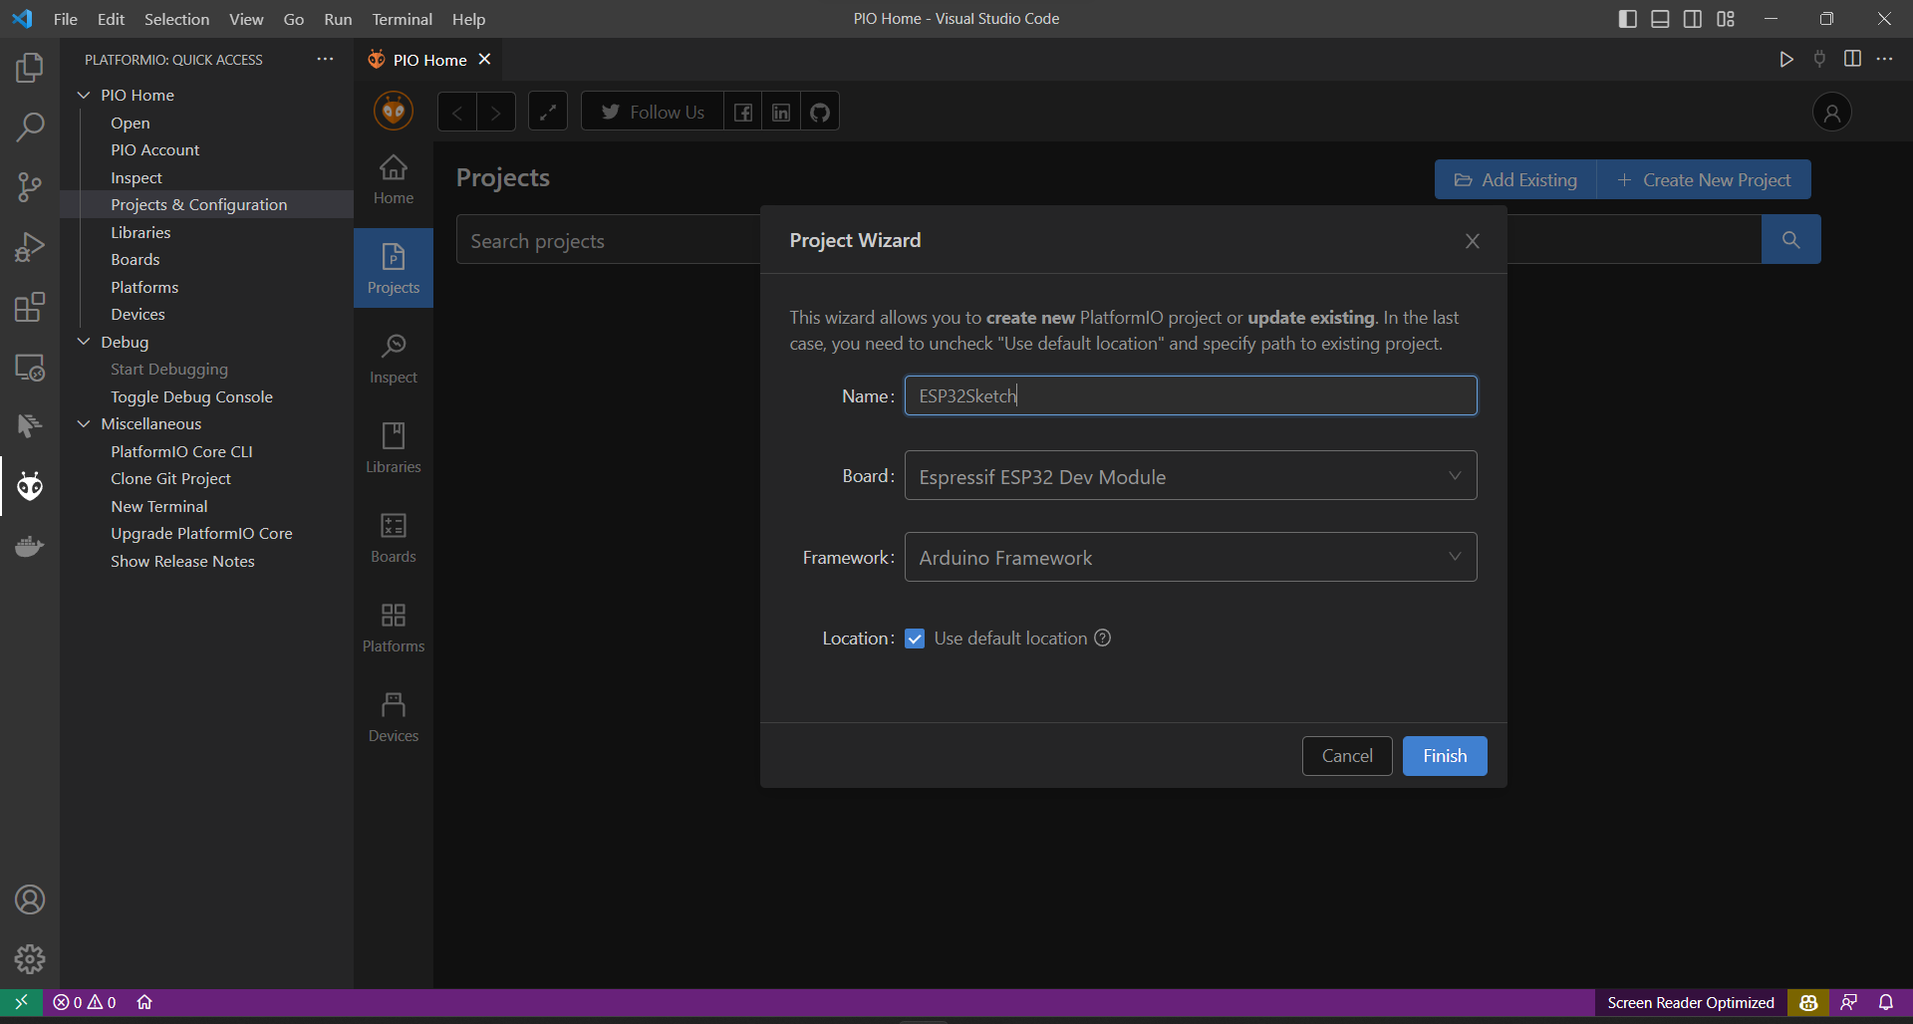The image size is (1913, 1024).
Task: Open PlatformIO's GitHub page icon
Action: click(x=819, y=111)
